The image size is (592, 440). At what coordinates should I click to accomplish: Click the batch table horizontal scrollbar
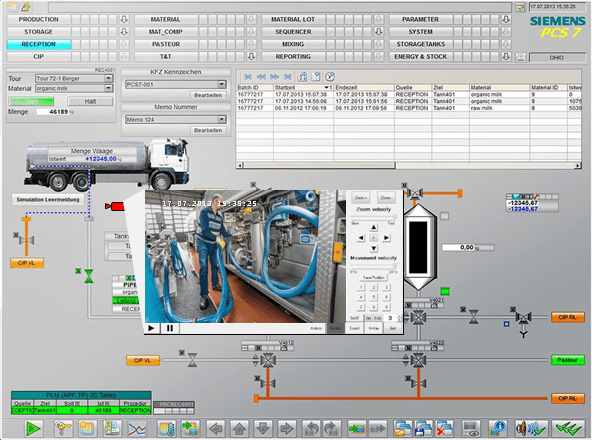409,165
